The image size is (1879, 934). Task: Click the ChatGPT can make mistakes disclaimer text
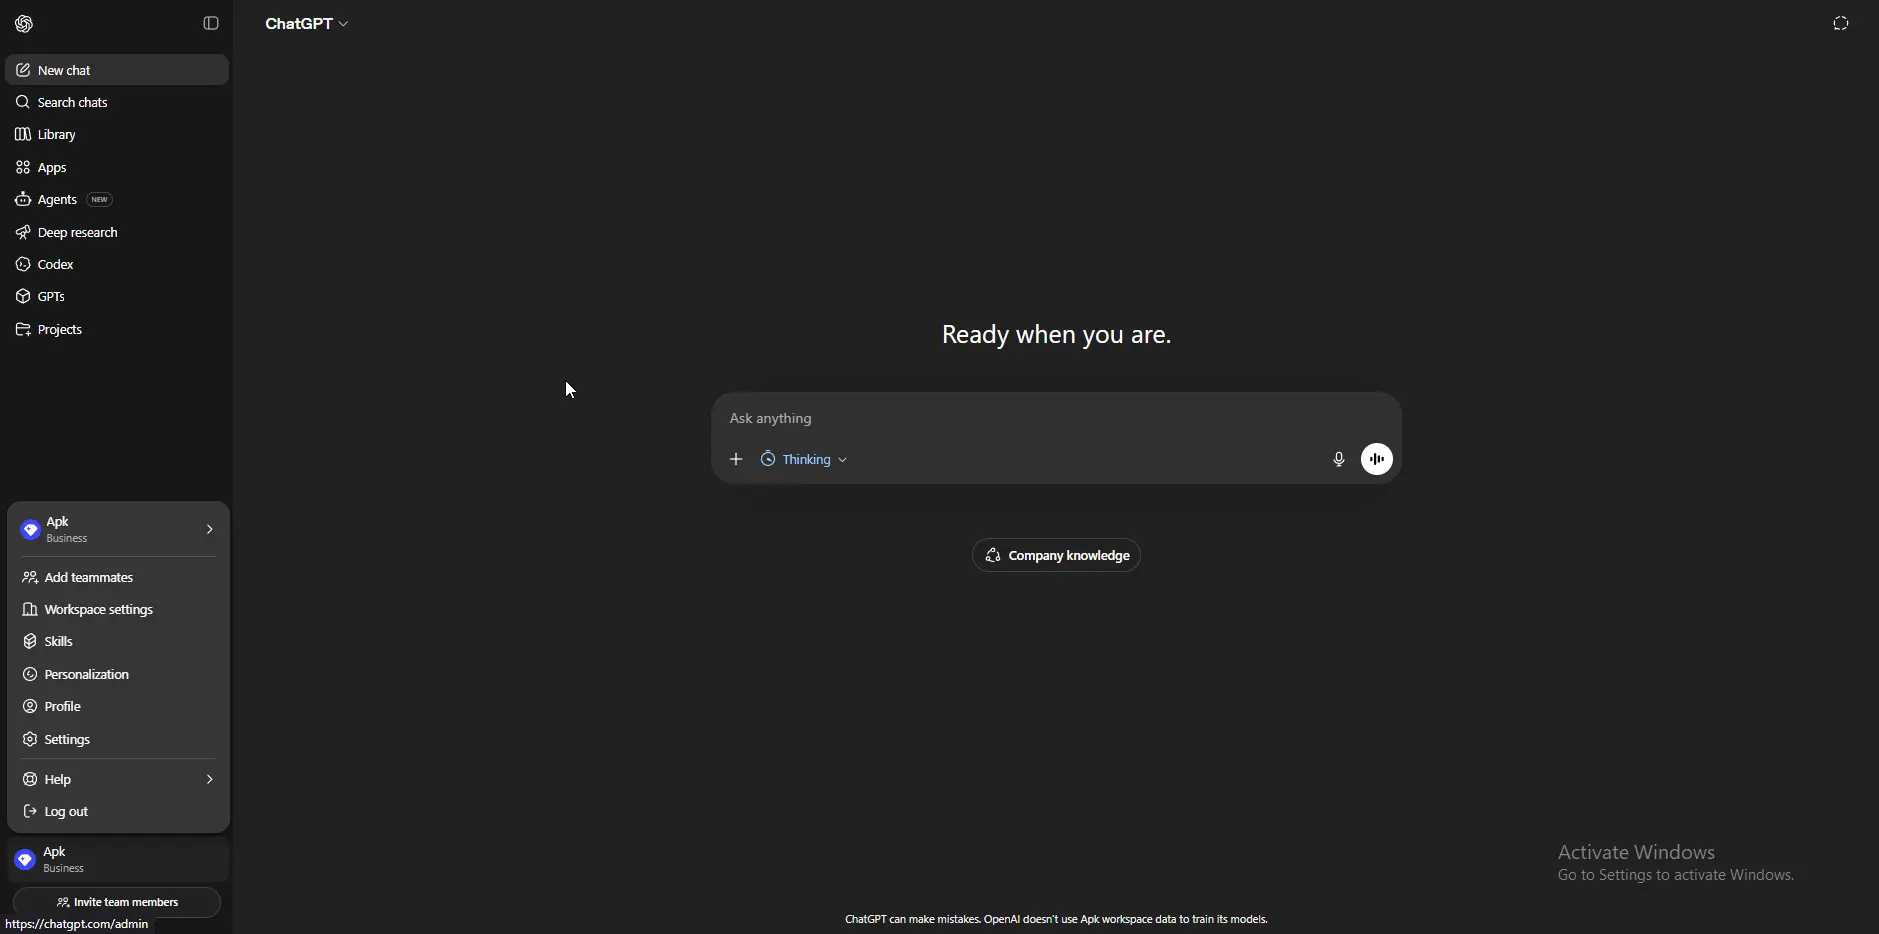1056,919
